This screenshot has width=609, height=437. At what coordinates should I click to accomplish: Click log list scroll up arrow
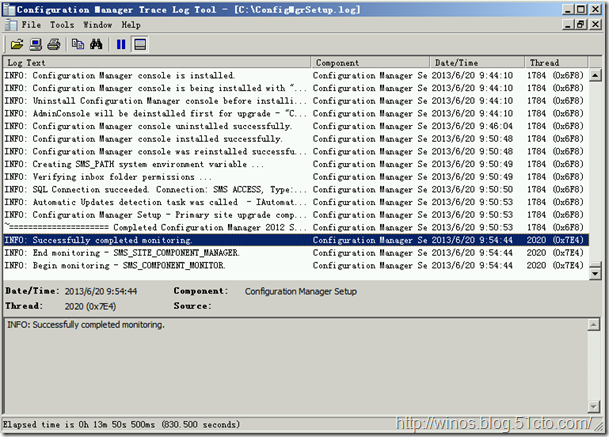click(x=595, y=75)
